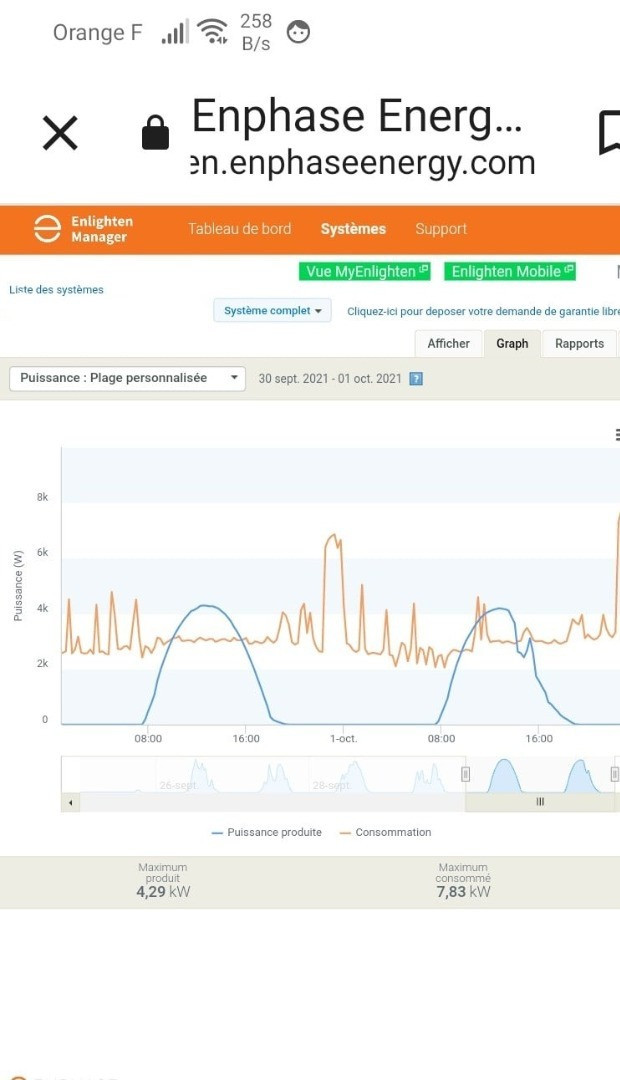Close the browser tab with X

(60, 133)
